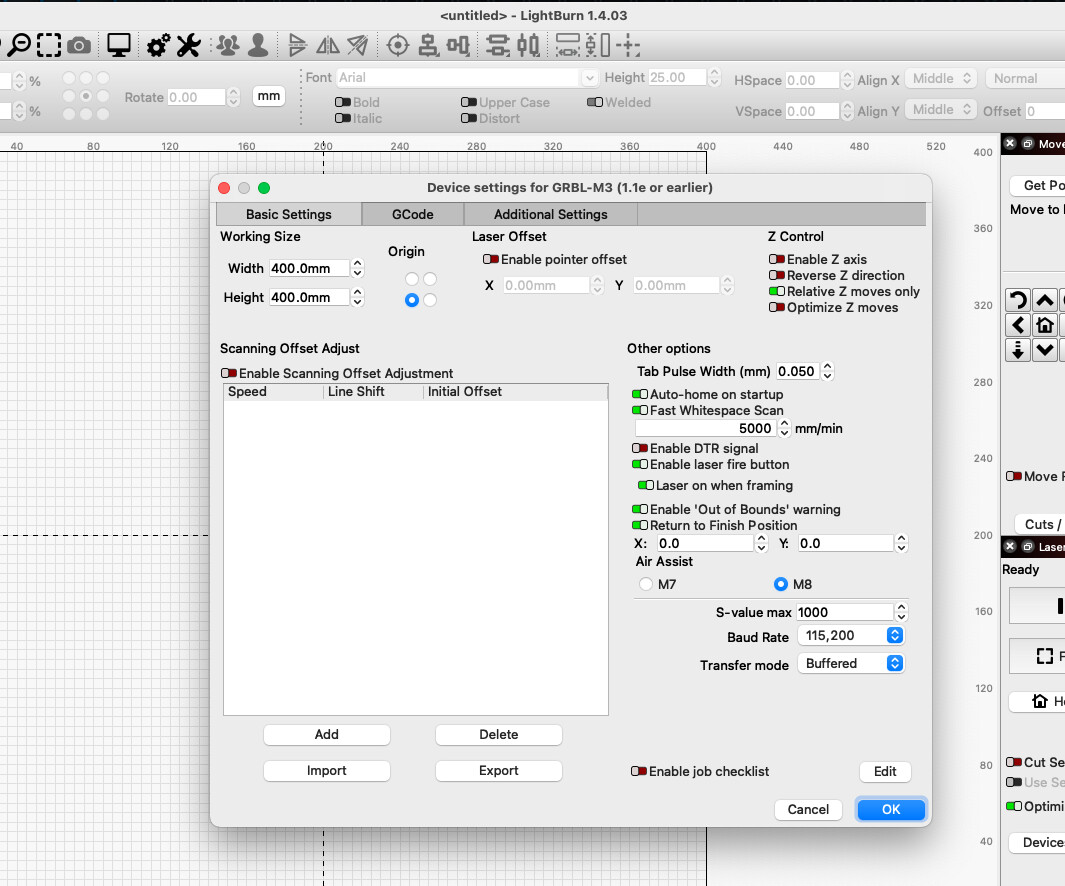This screenshot has width=1065, height=886.
Task: Switch to the Basic Settings tab
Action: click(x=289, y=214)
